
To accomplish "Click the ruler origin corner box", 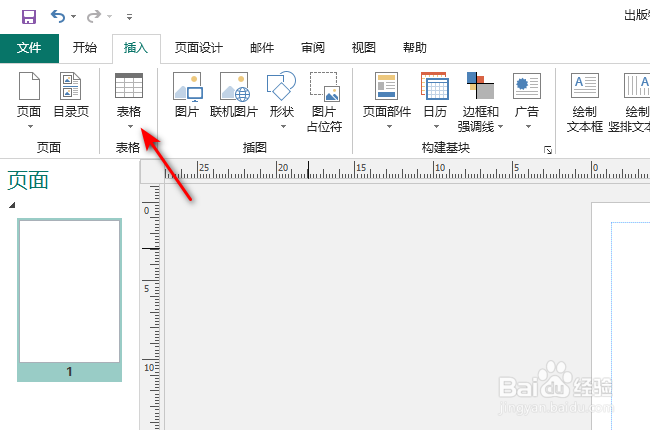I will click(x=152, y=171).
